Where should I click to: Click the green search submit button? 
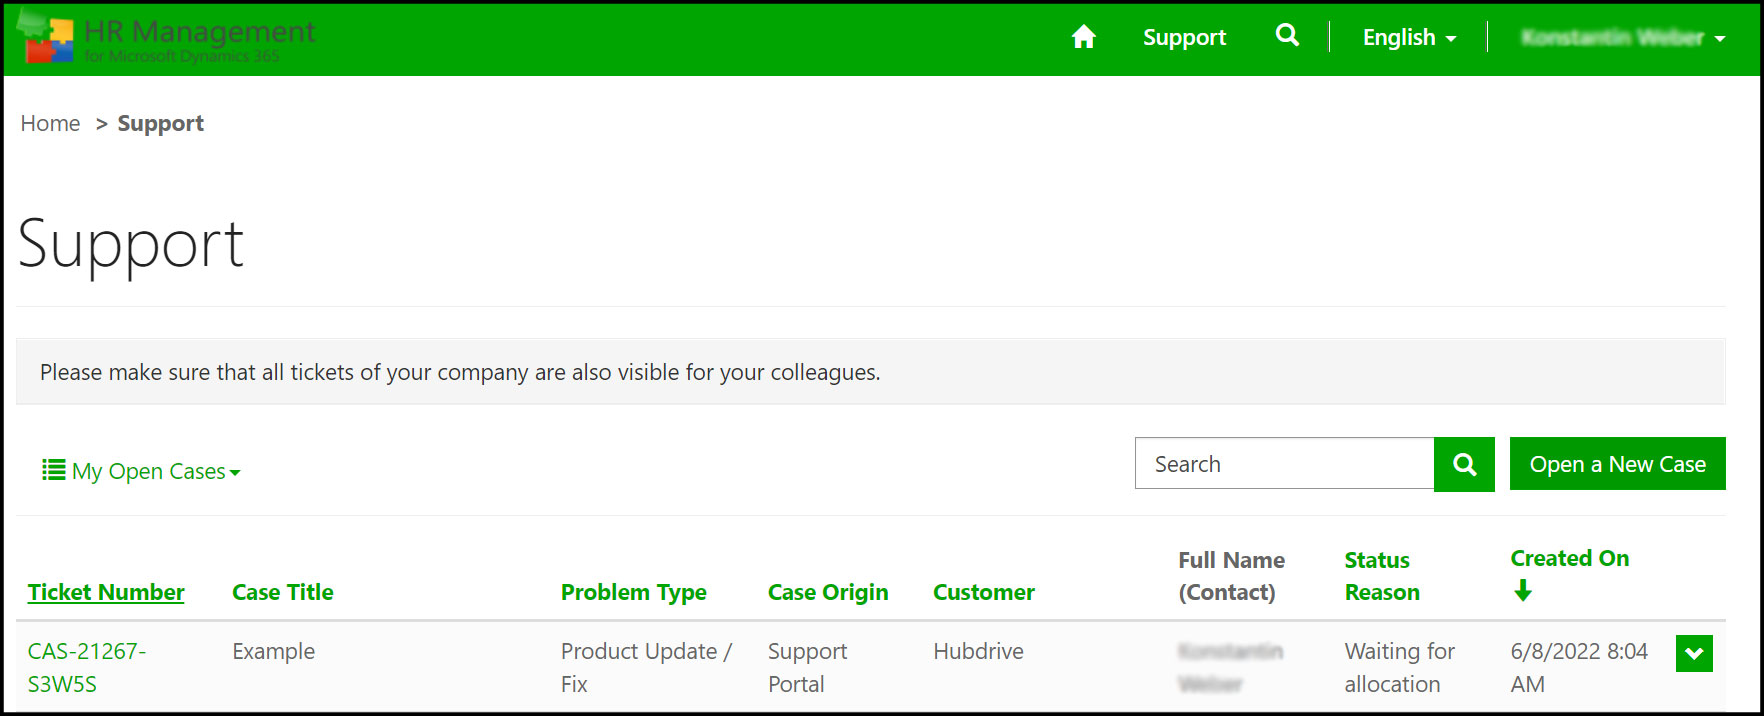[x=1464, y=464]
